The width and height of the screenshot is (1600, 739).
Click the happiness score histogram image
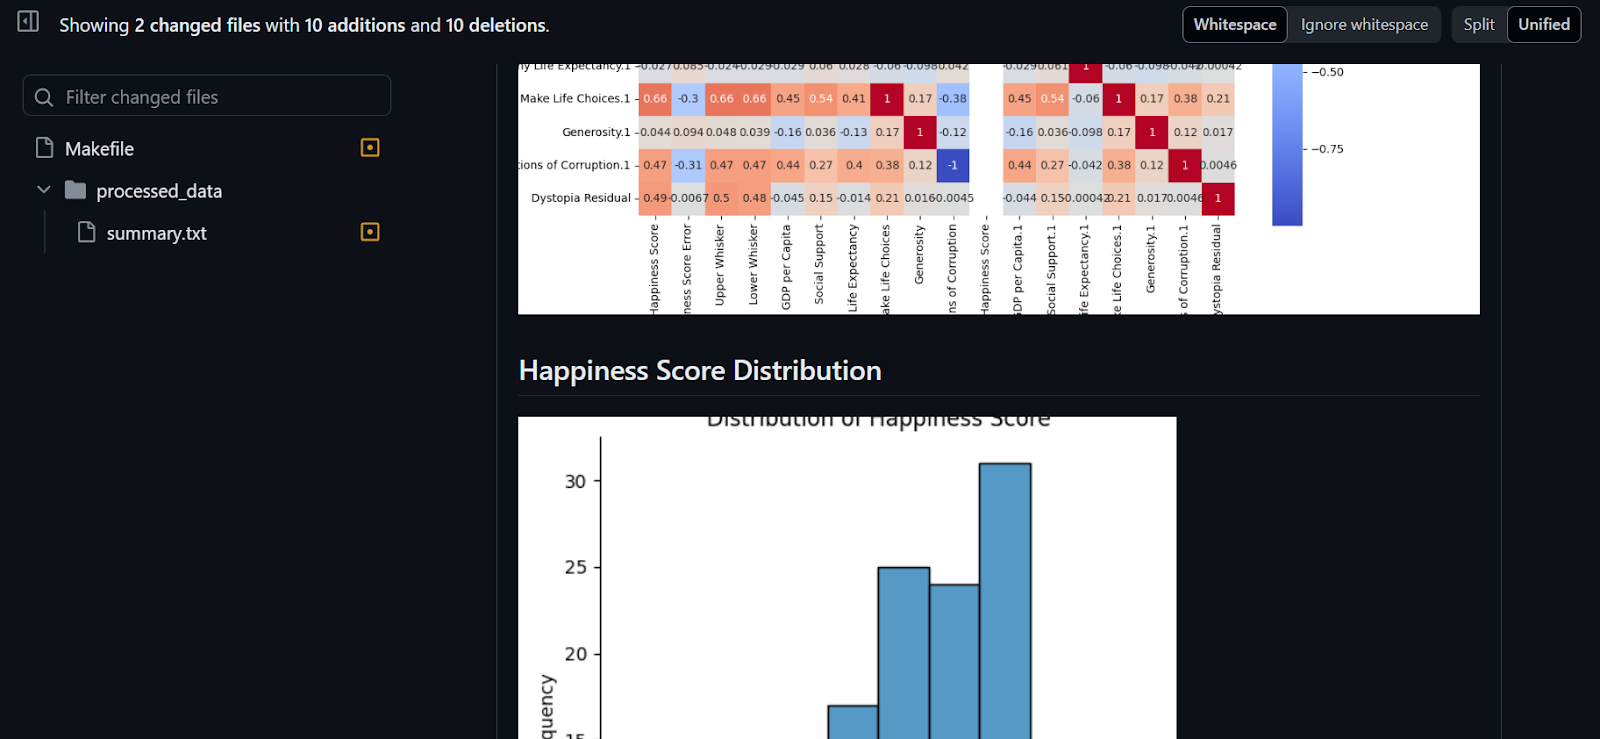(847, 578)
